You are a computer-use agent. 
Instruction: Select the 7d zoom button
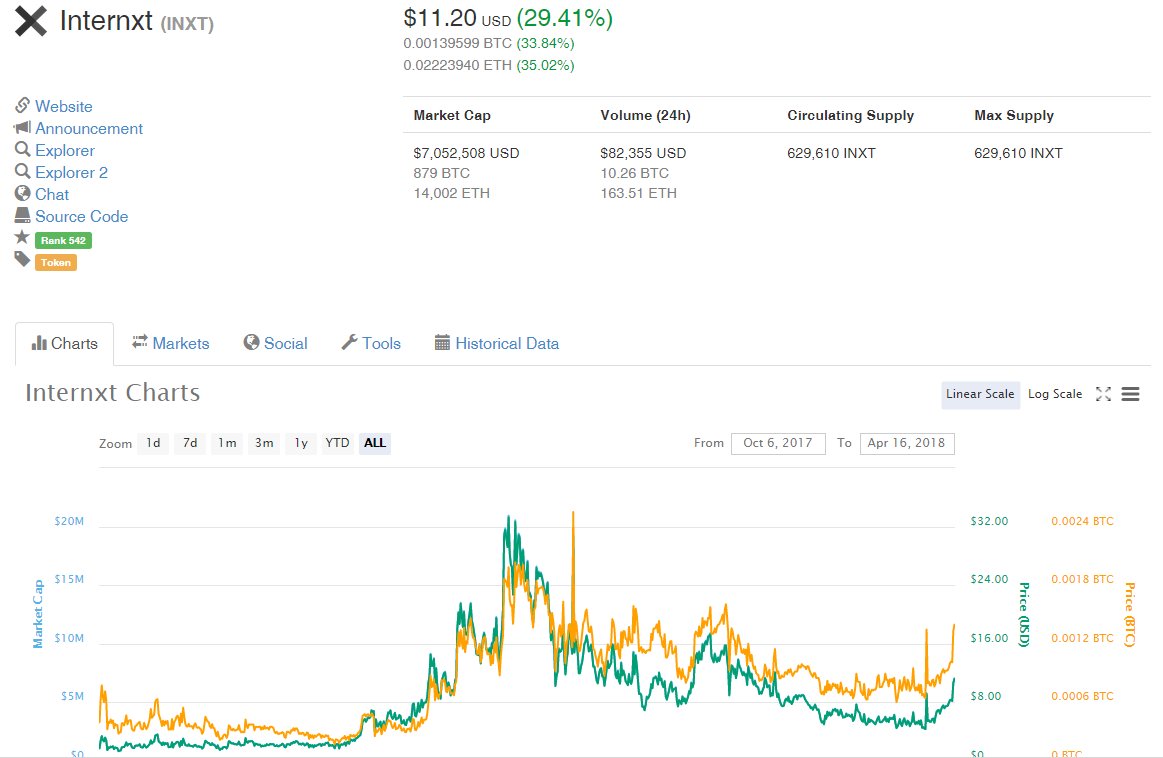190,443
